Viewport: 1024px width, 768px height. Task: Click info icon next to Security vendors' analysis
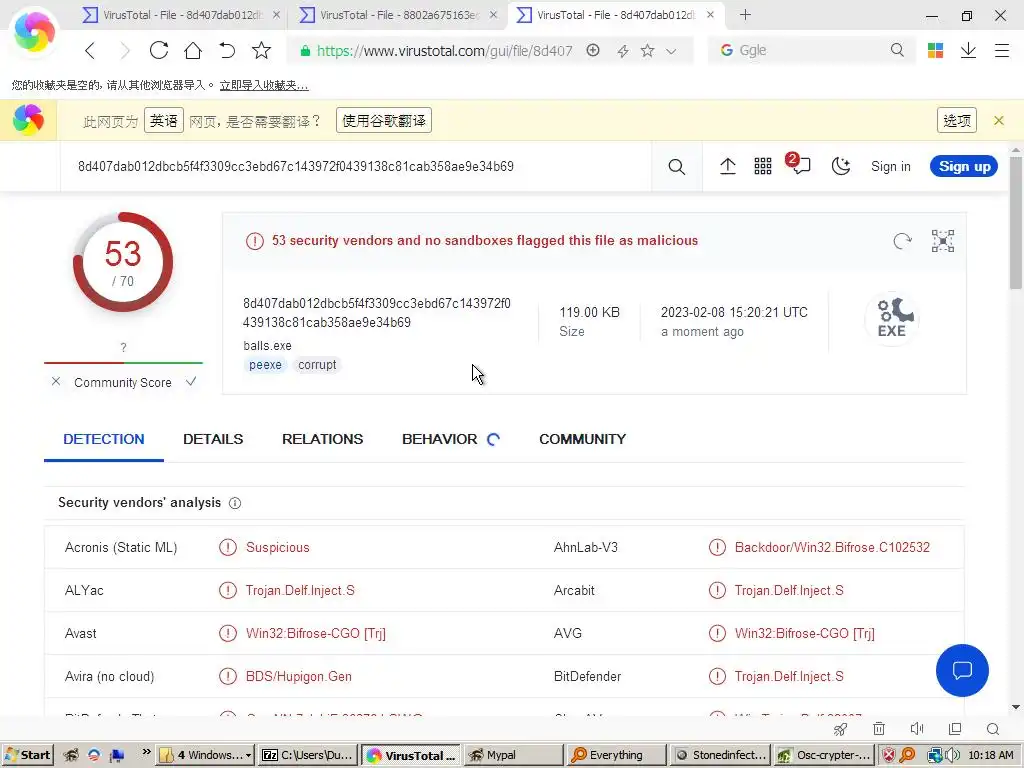(235, 503)
